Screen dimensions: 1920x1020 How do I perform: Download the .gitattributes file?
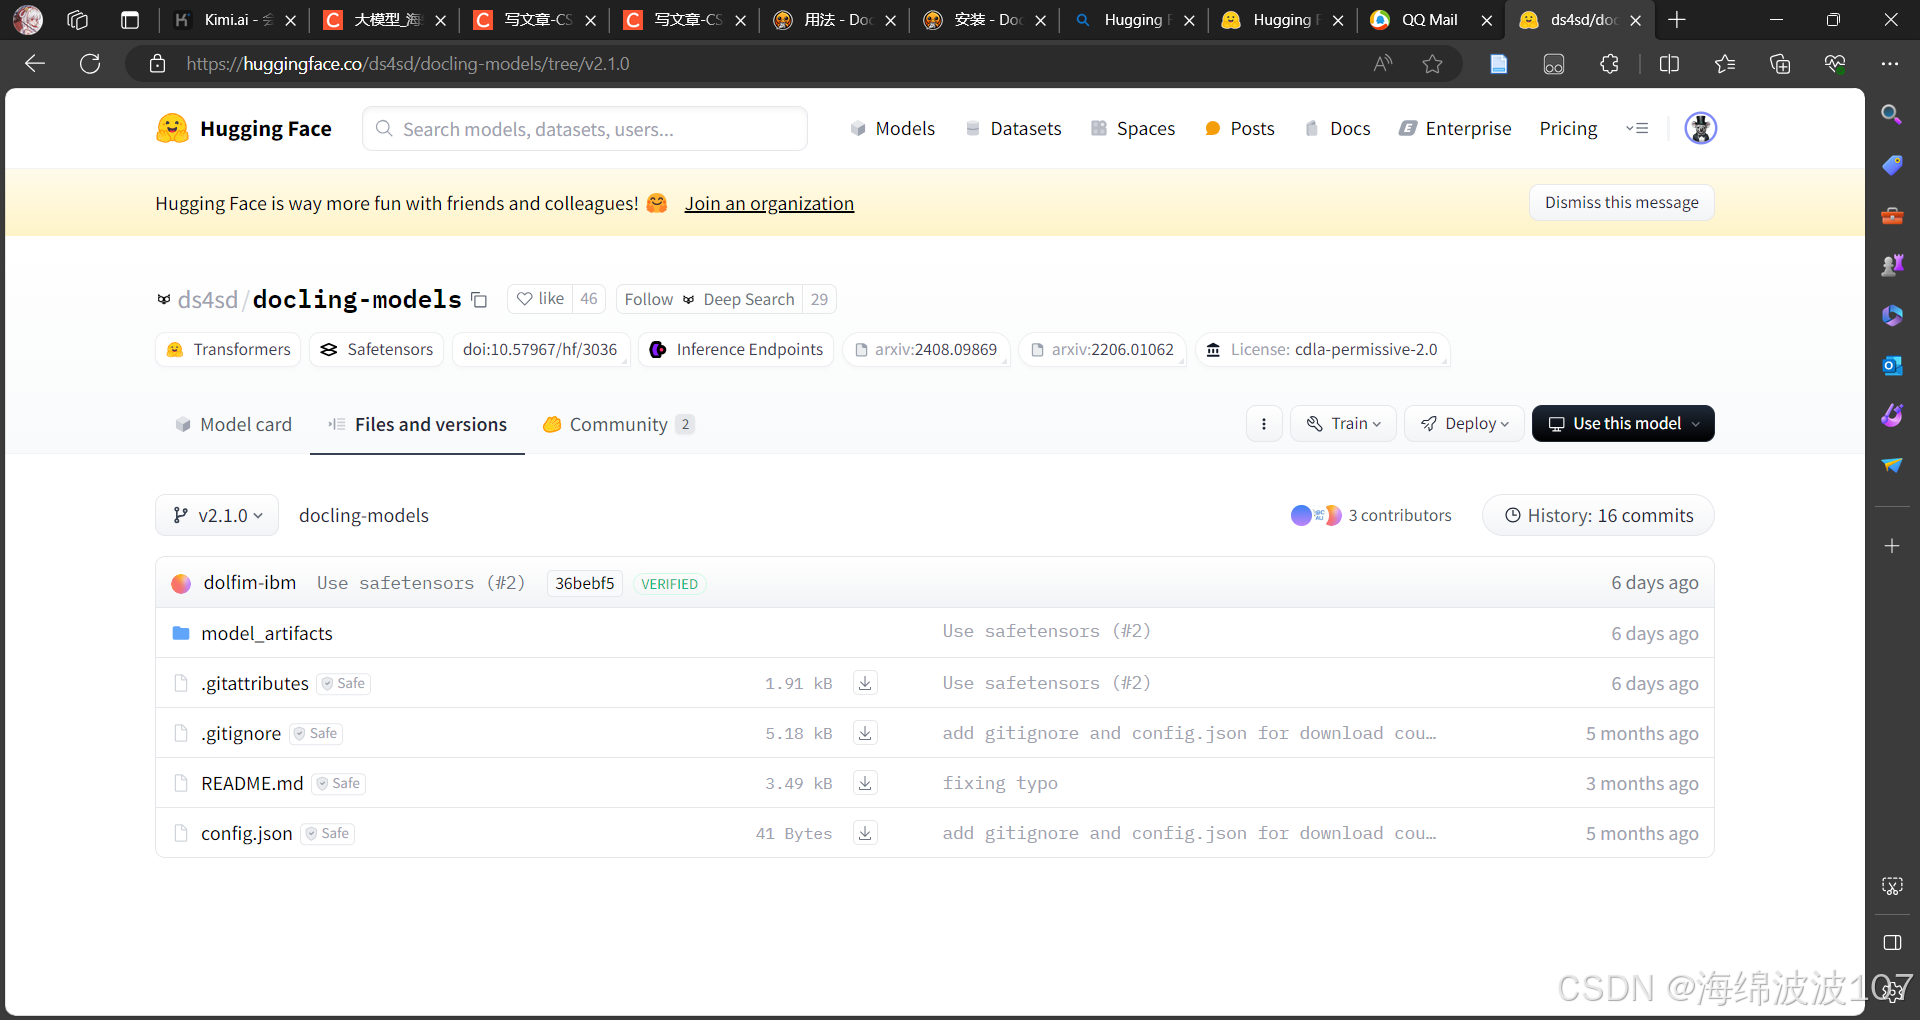click(865, 683)
